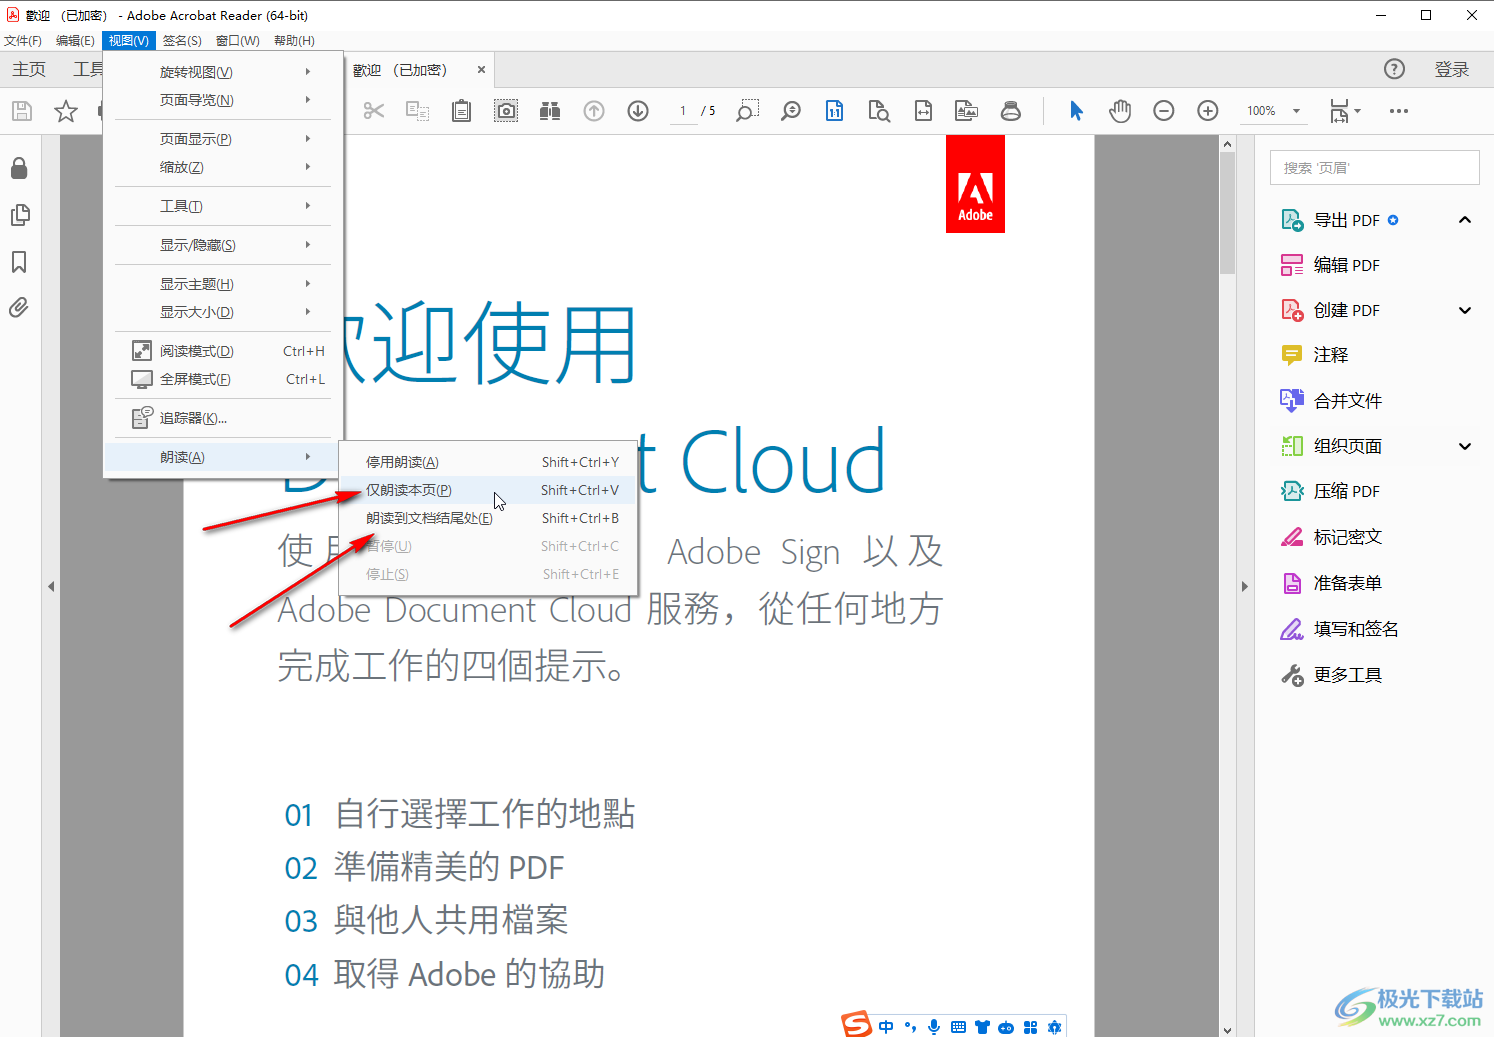This screenshot has width=1494, height=1037.
Task: Select 仅朗读本页 menu item
Action: (x=488, y=490)
